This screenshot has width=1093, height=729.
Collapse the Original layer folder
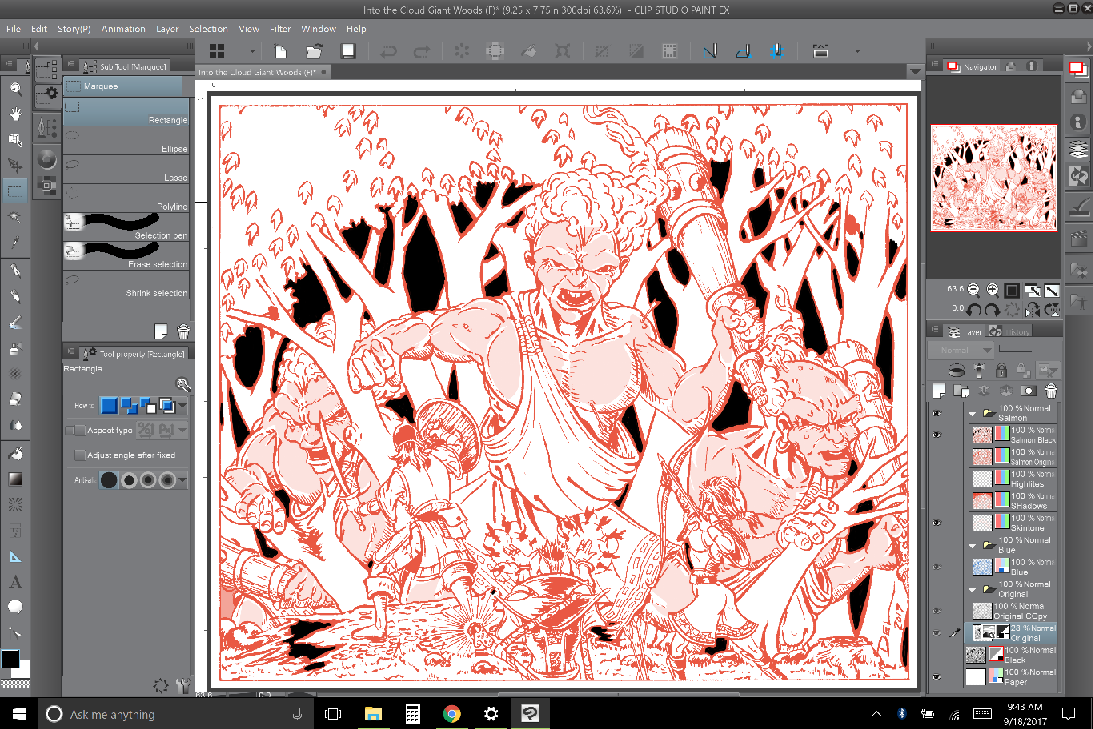coord(972,589)
